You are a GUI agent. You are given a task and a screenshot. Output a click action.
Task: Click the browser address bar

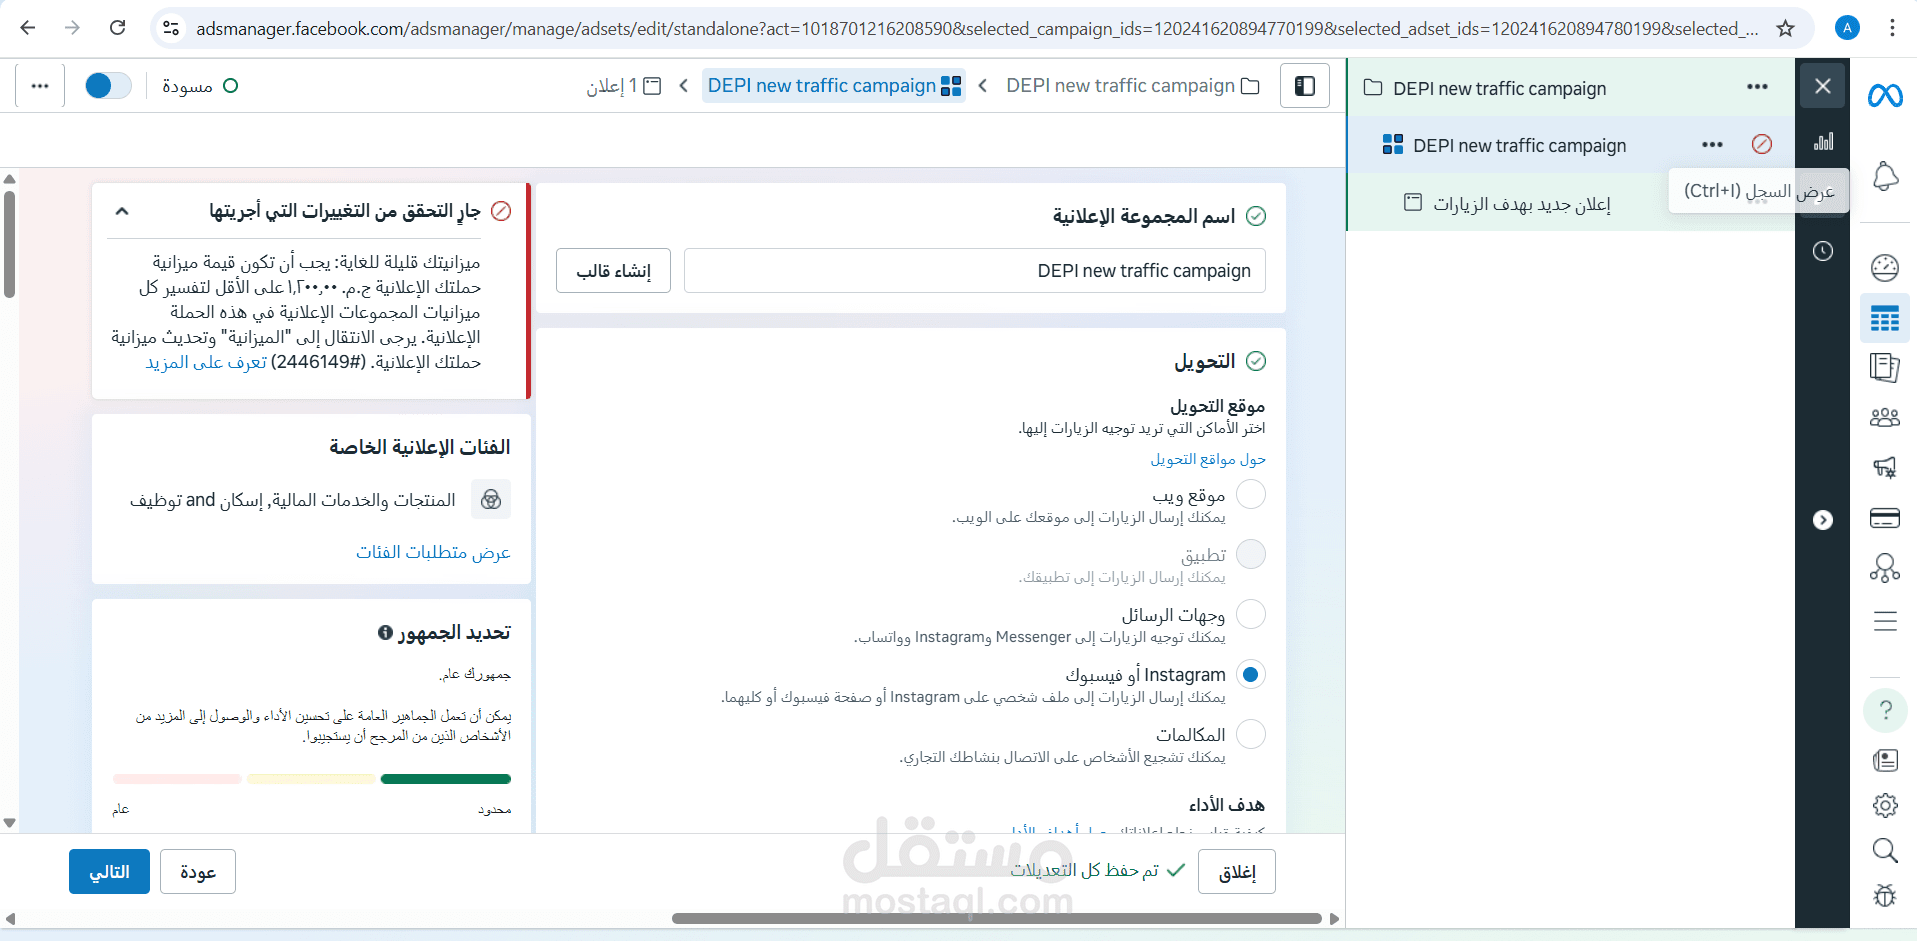point(976,28)
